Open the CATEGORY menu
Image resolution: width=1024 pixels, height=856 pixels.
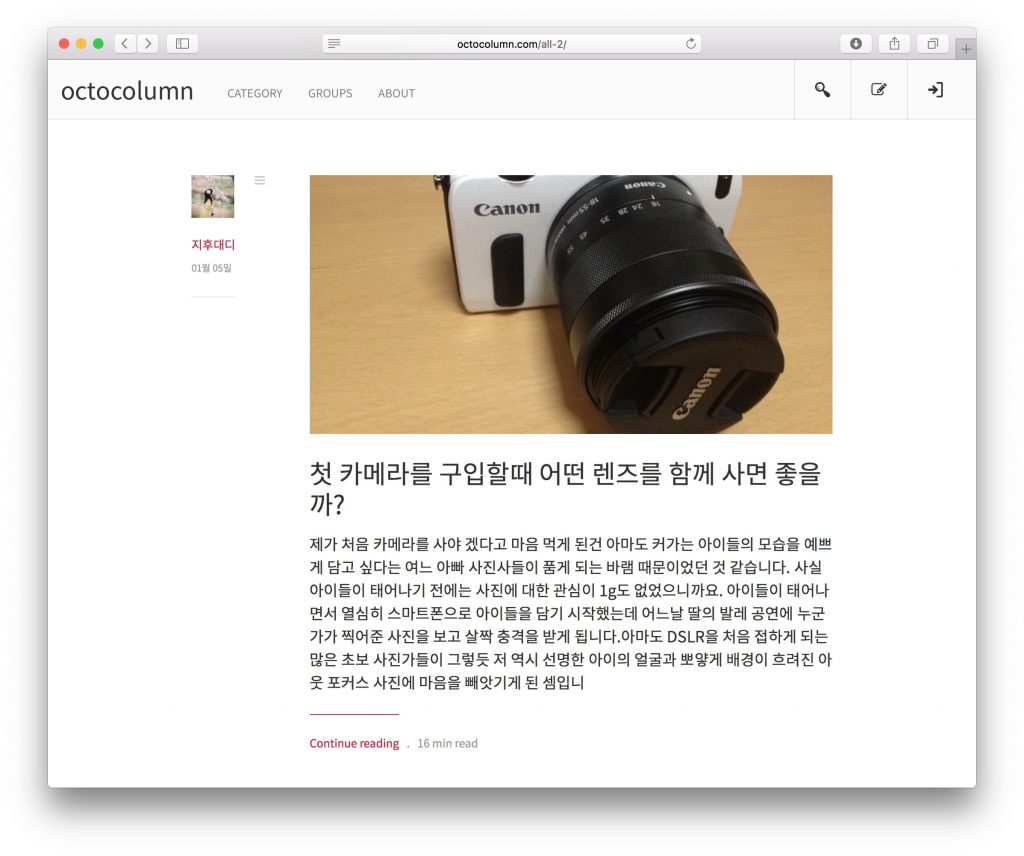pyautogui.click(x=255, y=93)
